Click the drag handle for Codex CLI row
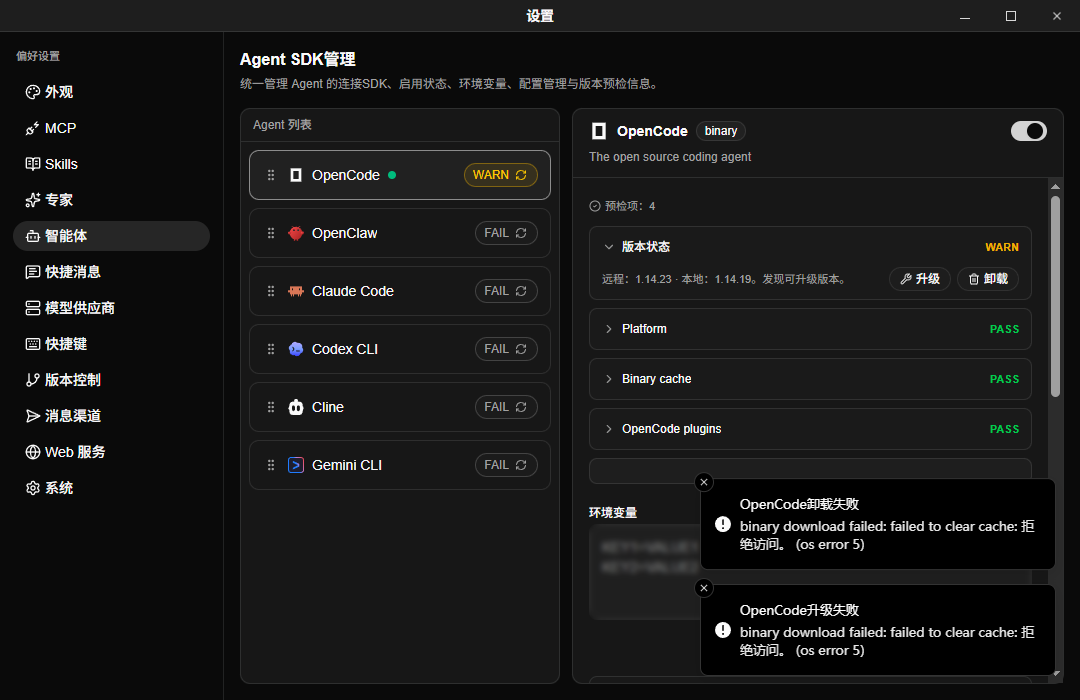 point(271,349)
